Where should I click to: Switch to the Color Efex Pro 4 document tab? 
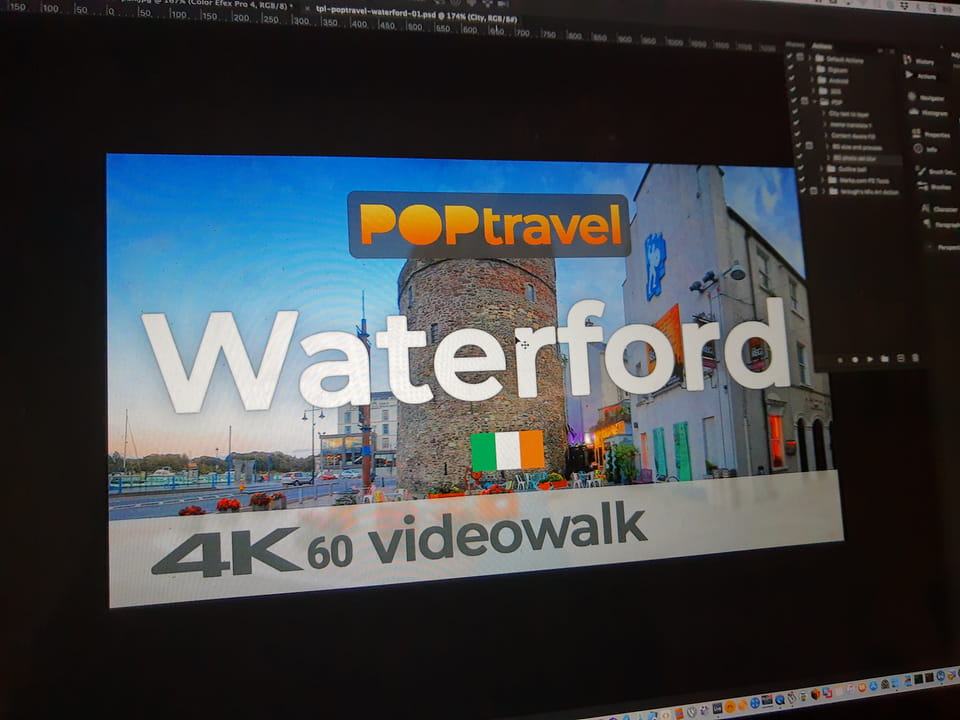click(230, 4)
